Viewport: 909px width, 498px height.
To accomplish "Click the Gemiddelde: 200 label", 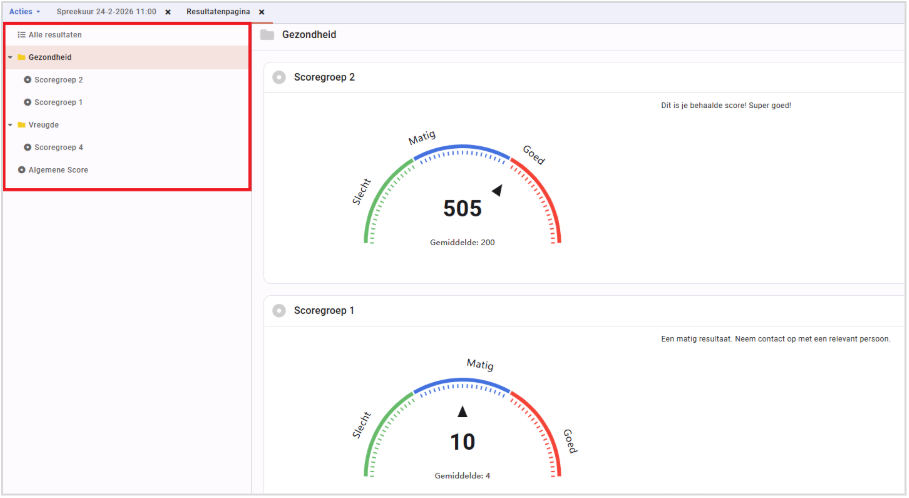I will click(462, 242).
